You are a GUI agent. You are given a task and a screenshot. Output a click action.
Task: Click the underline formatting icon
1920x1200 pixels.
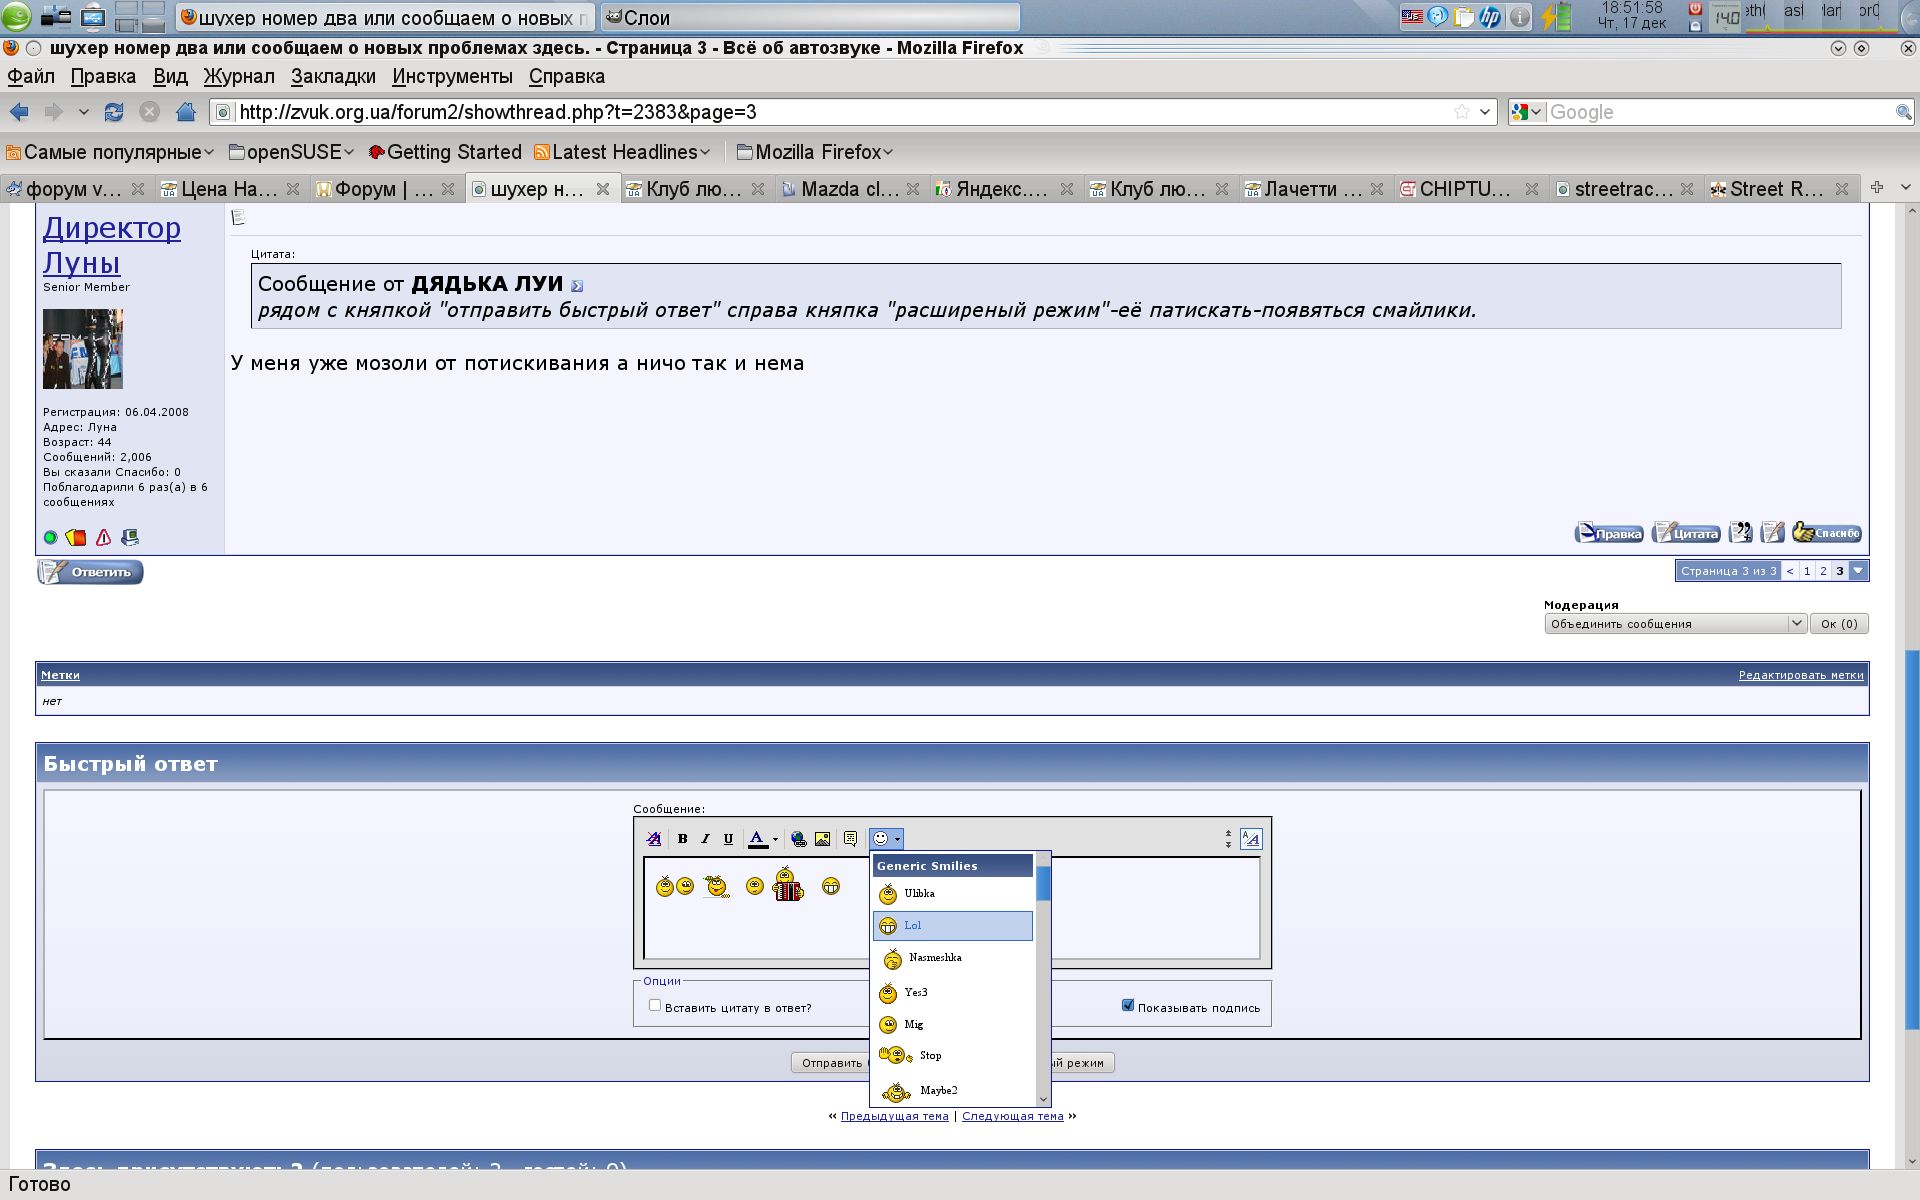728,839
